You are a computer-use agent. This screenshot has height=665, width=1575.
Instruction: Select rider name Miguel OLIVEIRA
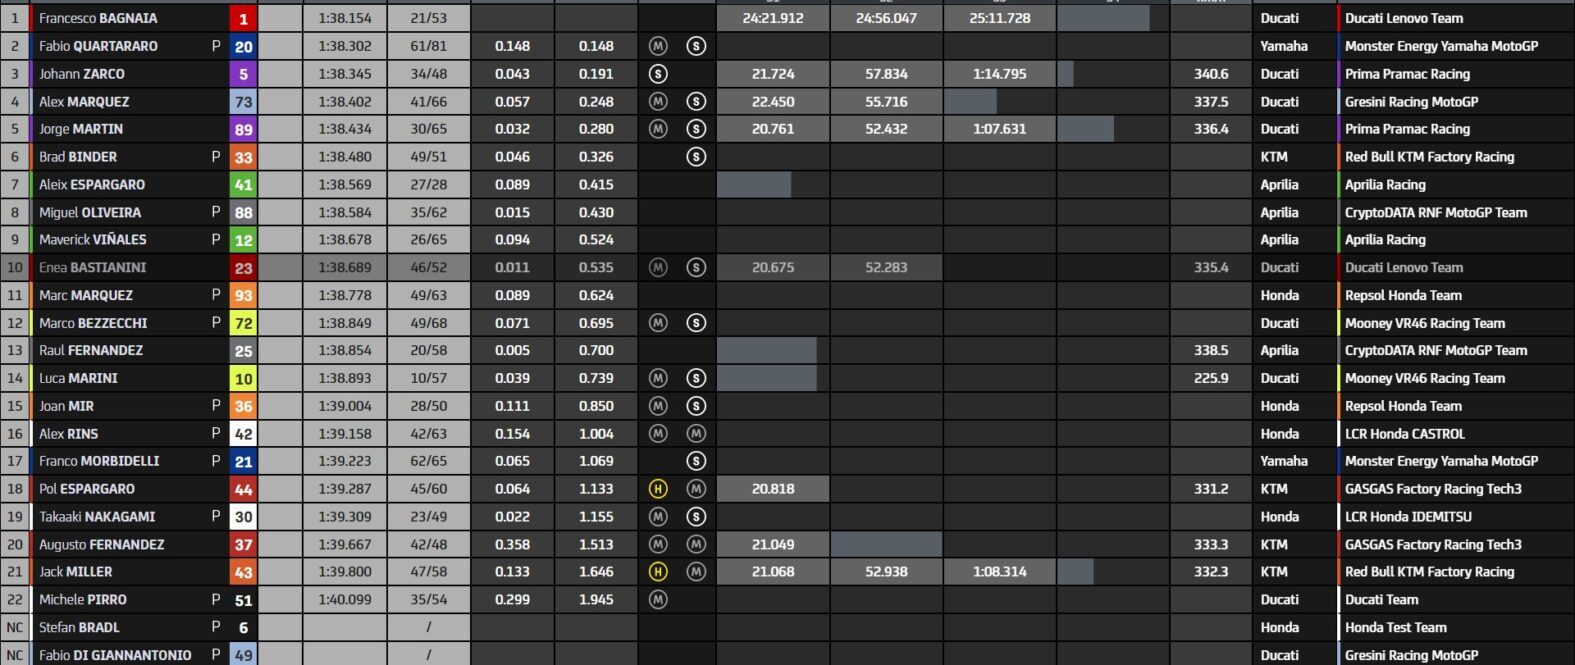pyautogui.click(x=90, y=212)
